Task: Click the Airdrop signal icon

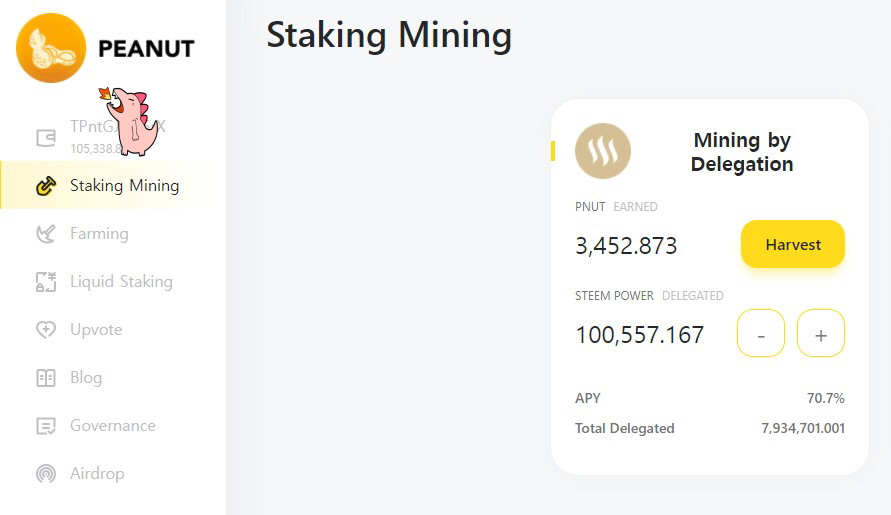Action: click(45, 474)
